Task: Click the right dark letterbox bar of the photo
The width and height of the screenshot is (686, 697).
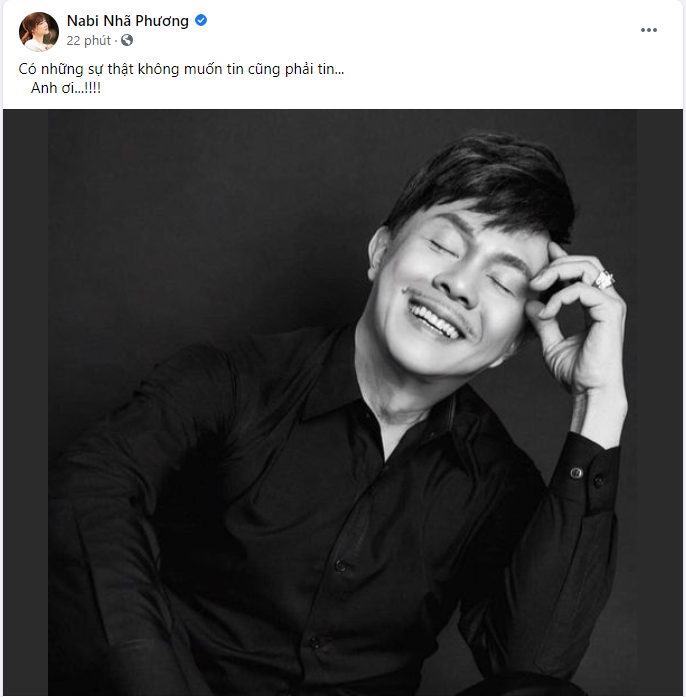Action: (660, 402)
